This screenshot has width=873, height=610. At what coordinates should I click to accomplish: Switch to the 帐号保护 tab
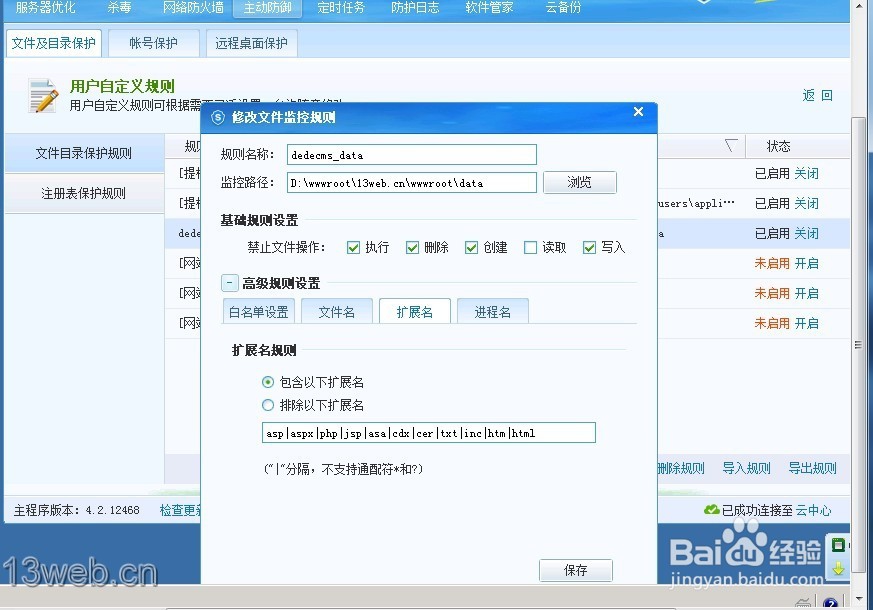pyautogui.click(x=152, y=43)
